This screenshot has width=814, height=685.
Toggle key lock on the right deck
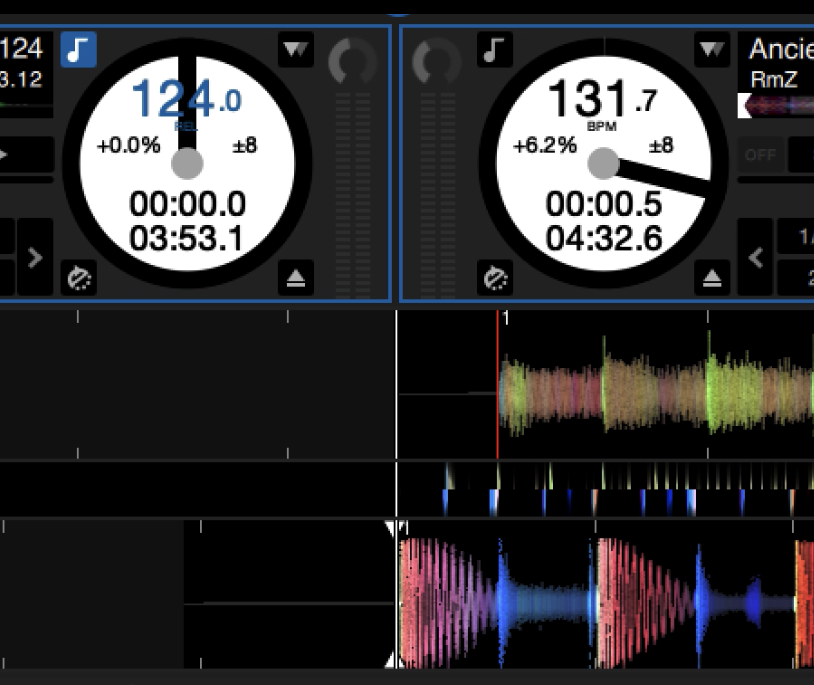click(495, 50)
